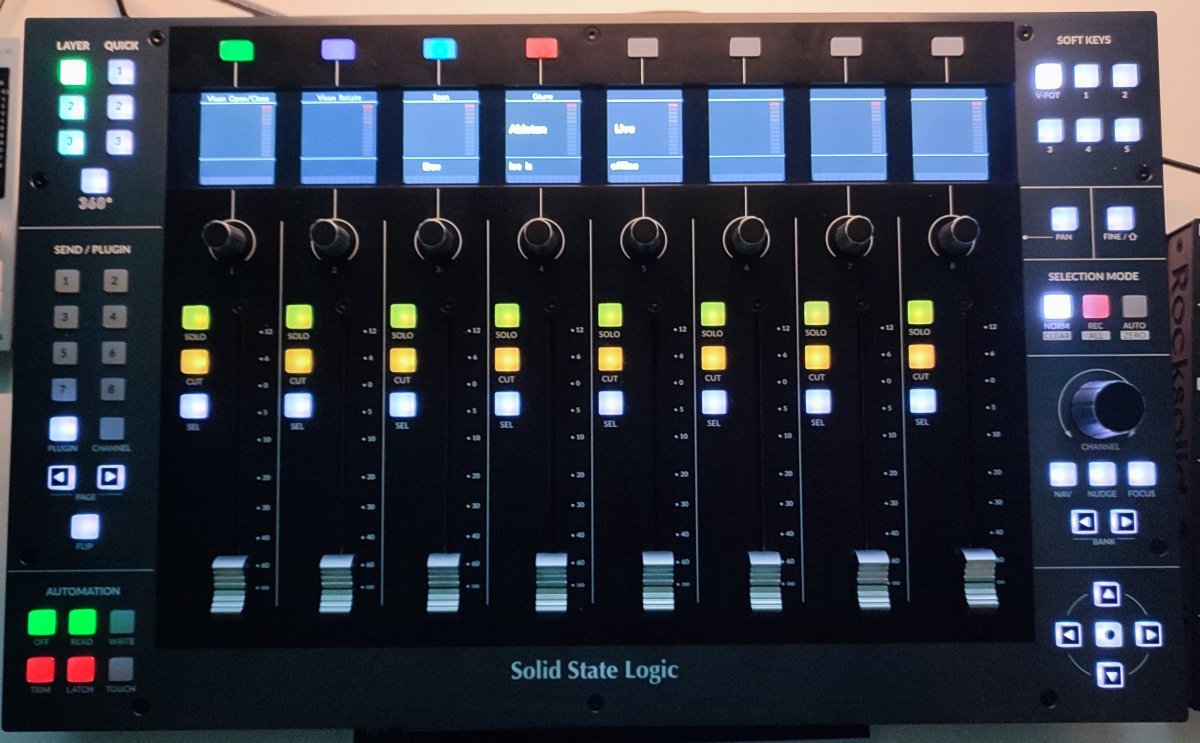Solo channel 2
This screenshot has width=1200, height=743.
[299, 317]
